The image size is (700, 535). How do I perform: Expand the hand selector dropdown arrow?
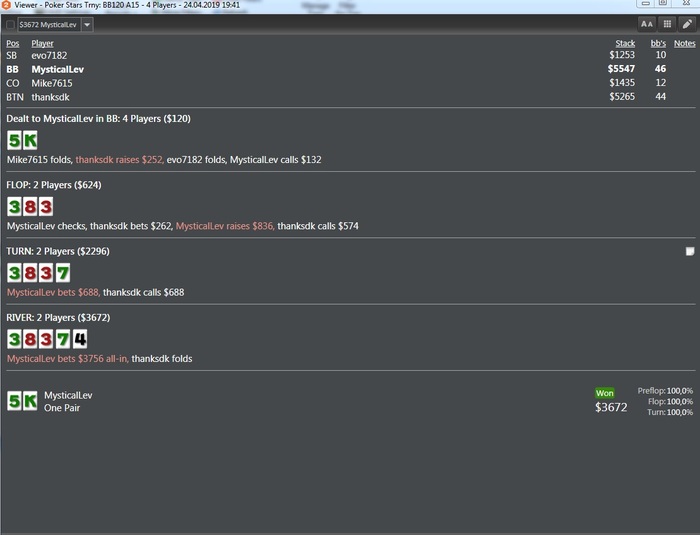(x=87, y=25)
